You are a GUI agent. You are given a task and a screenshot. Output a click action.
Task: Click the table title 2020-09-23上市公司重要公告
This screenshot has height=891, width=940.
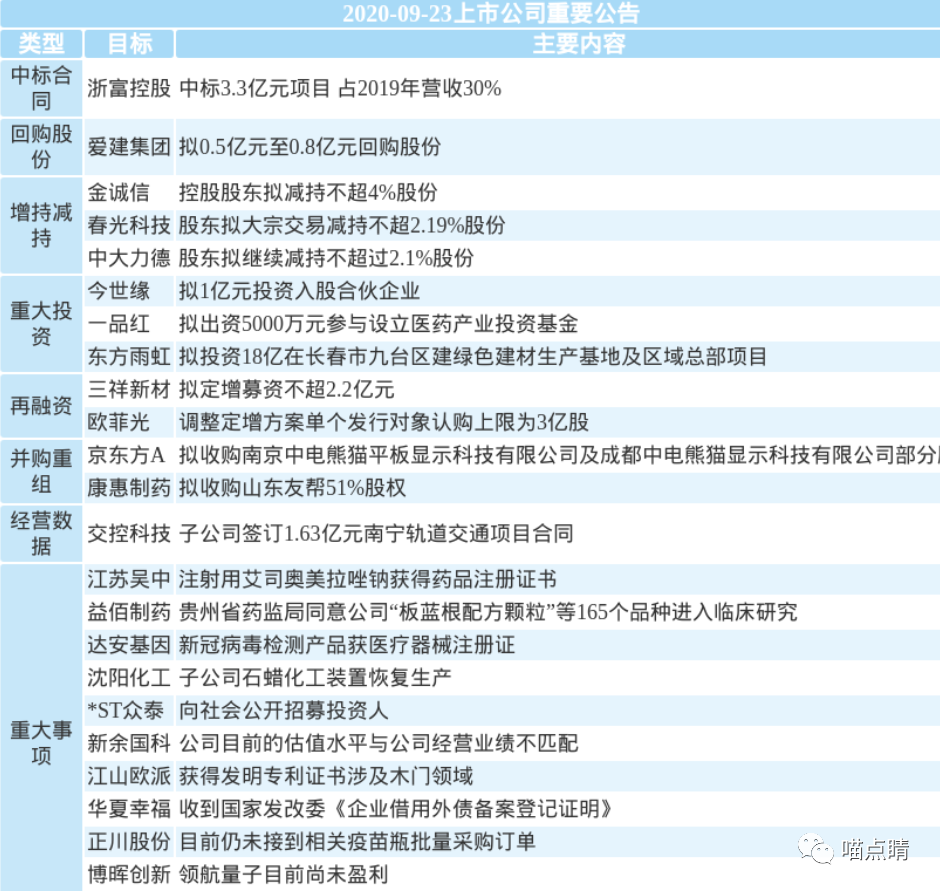491,13
